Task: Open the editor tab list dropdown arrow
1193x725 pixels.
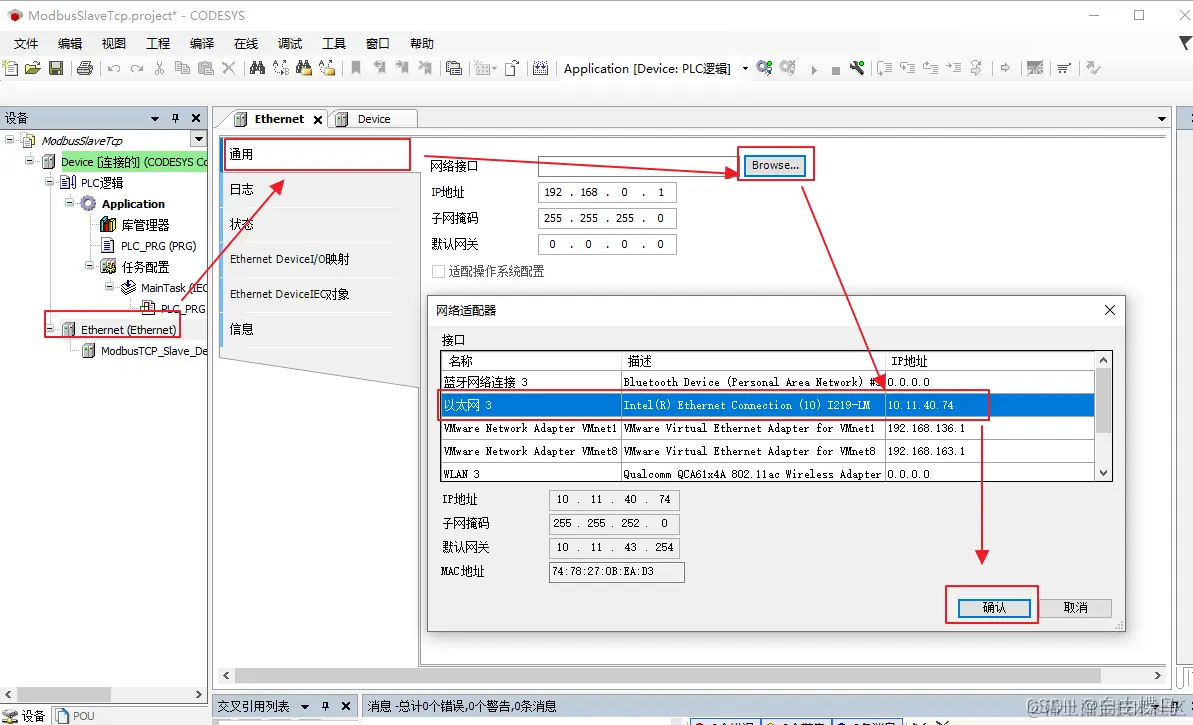Action: pyautogui.click(x=1161, y=119)
